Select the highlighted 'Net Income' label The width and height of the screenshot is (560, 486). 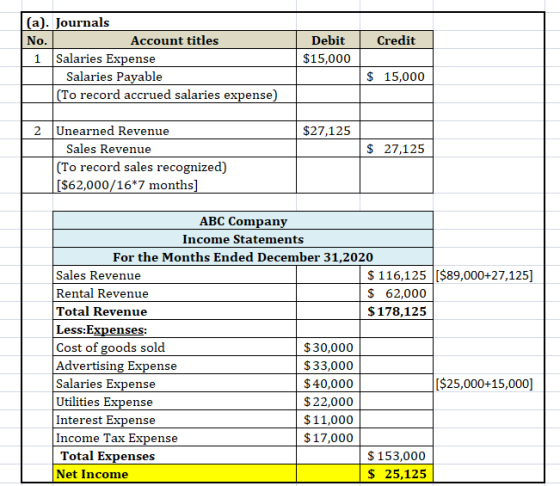coord(175,474)
